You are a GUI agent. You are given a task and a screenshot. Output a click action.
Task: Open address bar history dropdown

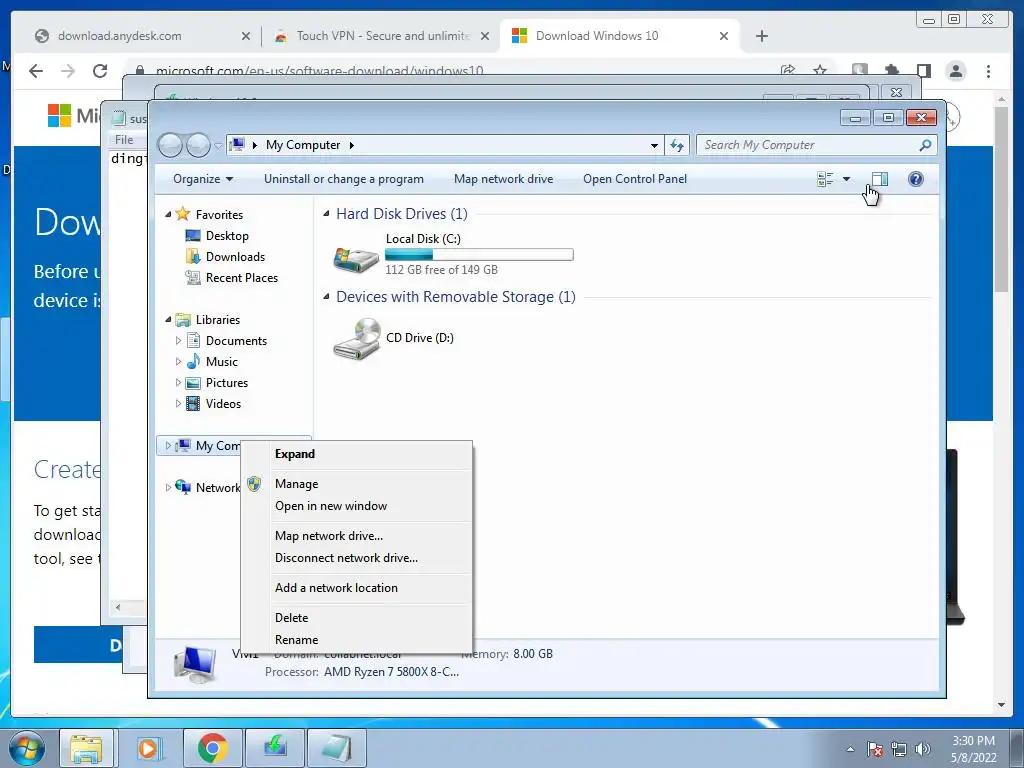pyautogui.click(x=654, y=145)
